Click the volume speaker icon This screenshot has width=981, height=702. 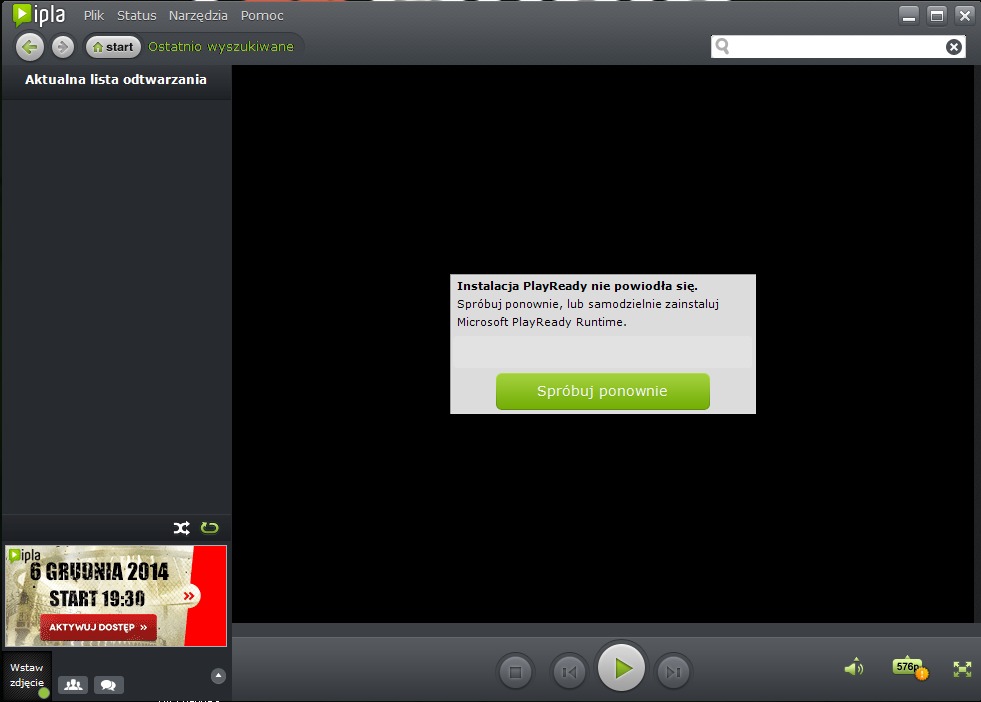(x=854, y=668)
